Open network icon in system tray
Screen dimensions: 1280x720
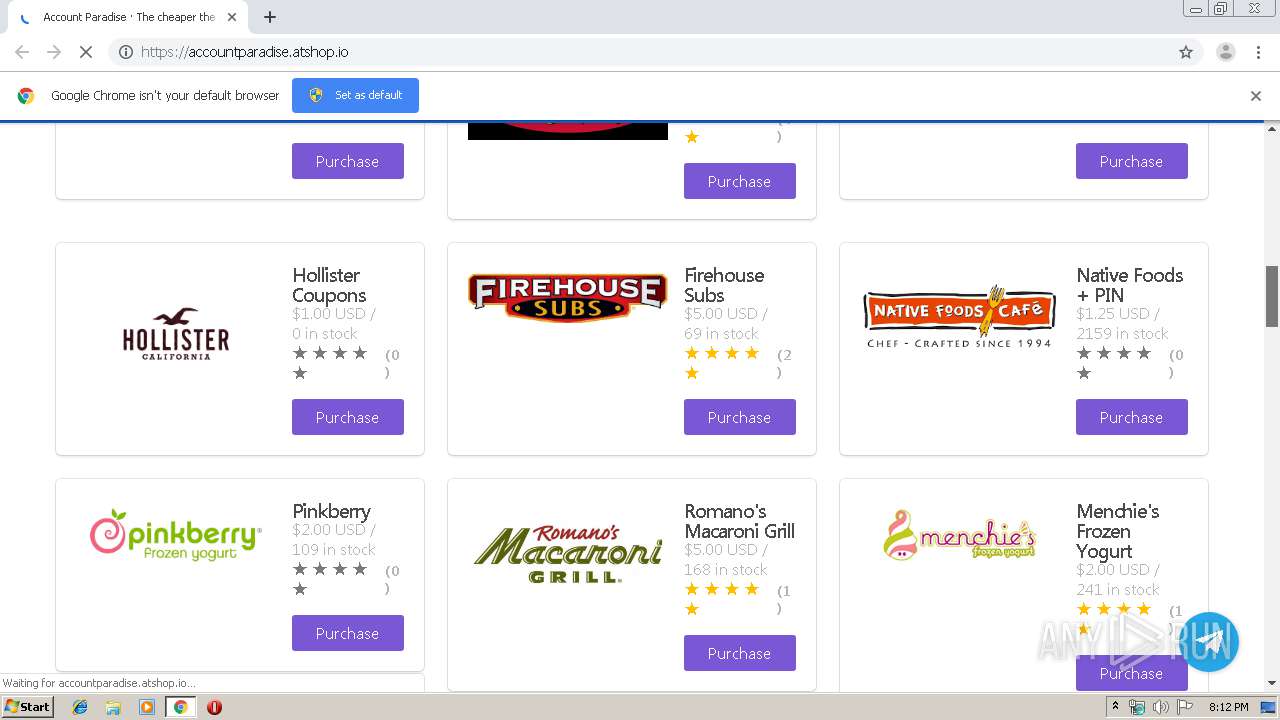(1137, 707)
